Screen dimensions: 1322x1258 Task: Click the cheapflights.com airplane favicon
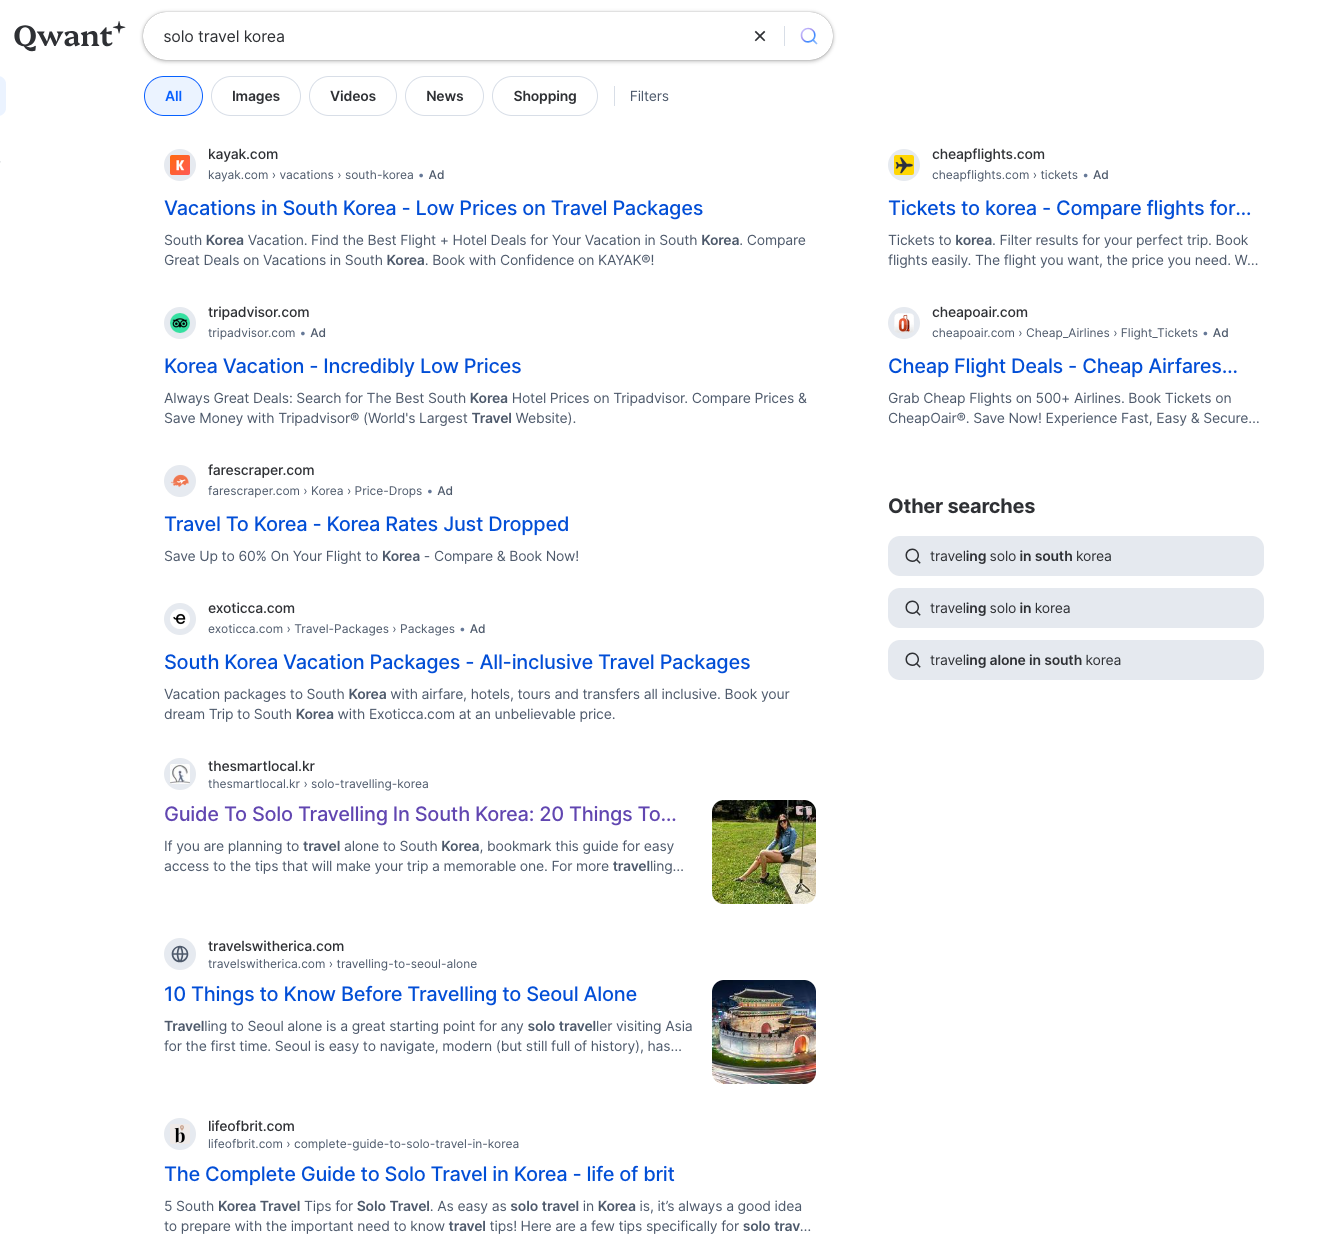904,164
